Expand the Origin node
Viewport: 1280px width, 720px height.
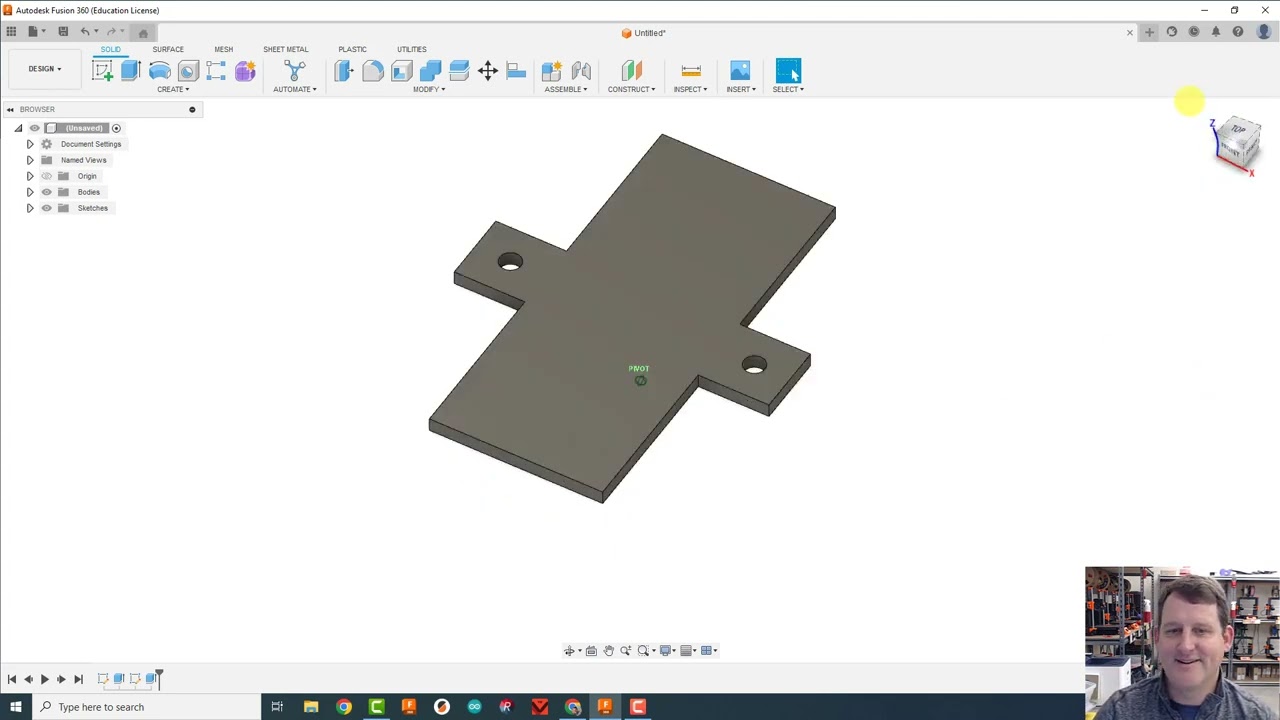29,176
